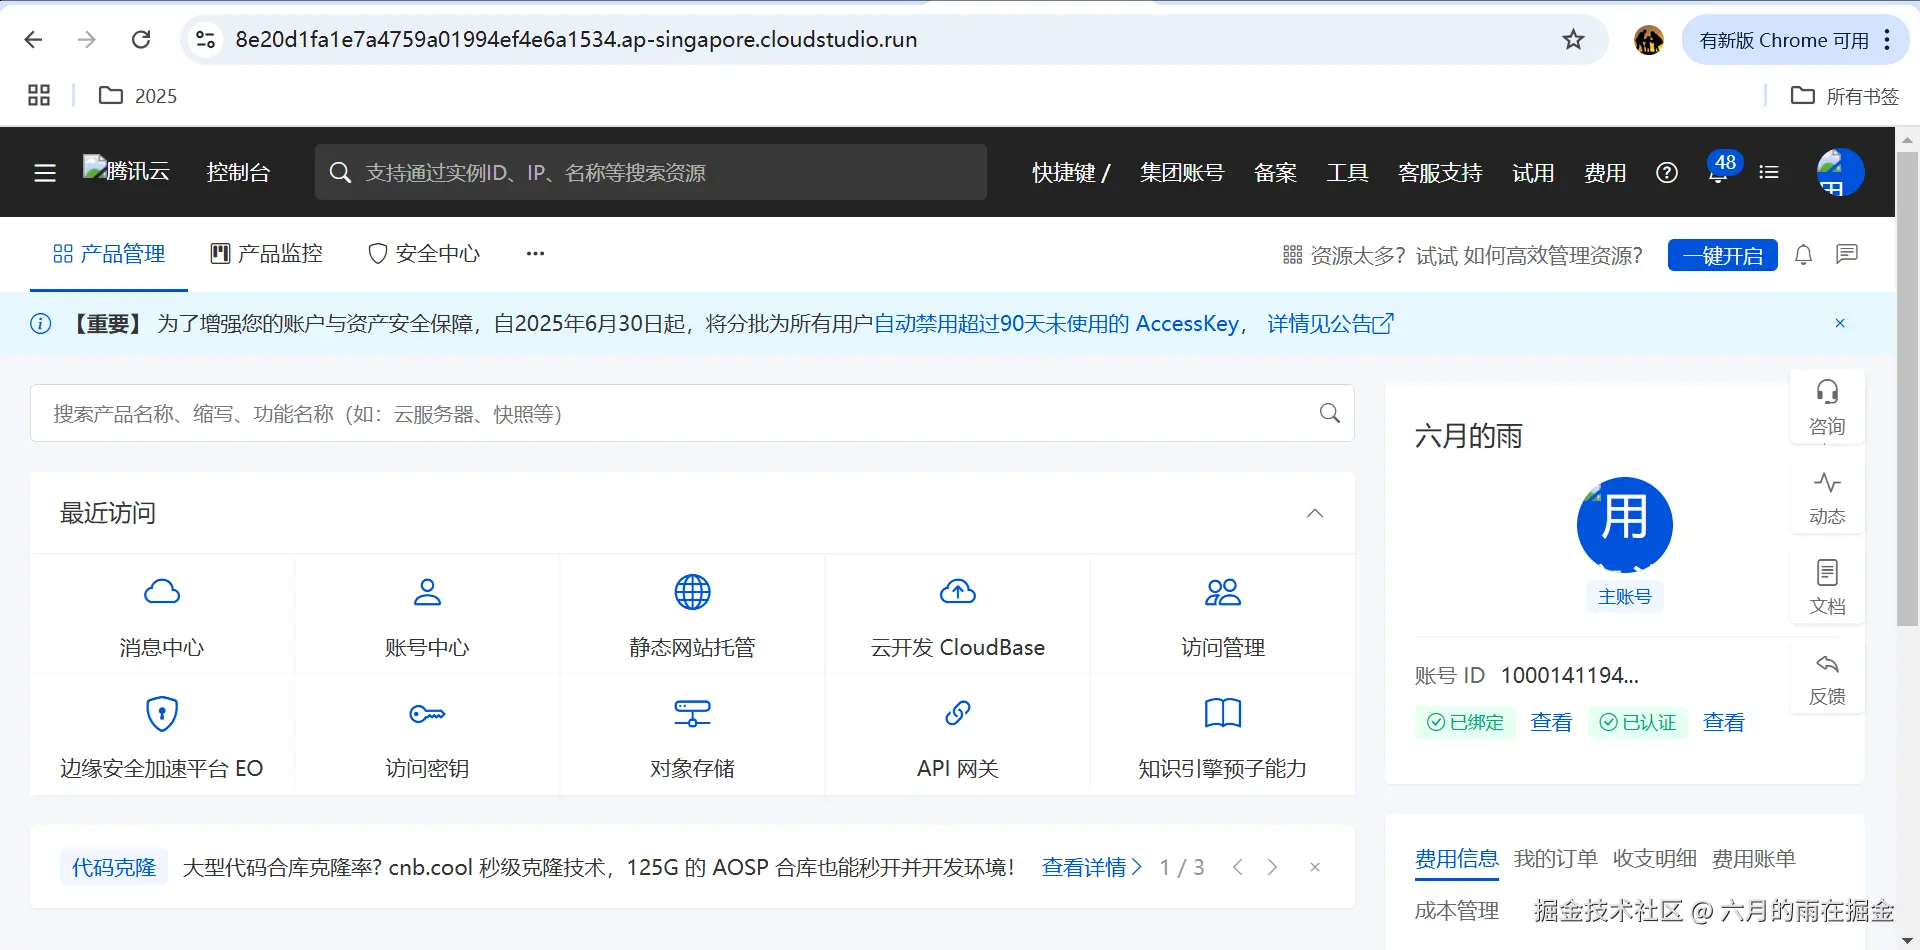Screen dimensions: 1920x950
Task: Click 查看 next to 已绑定
Action: (x=1551, y=722)
